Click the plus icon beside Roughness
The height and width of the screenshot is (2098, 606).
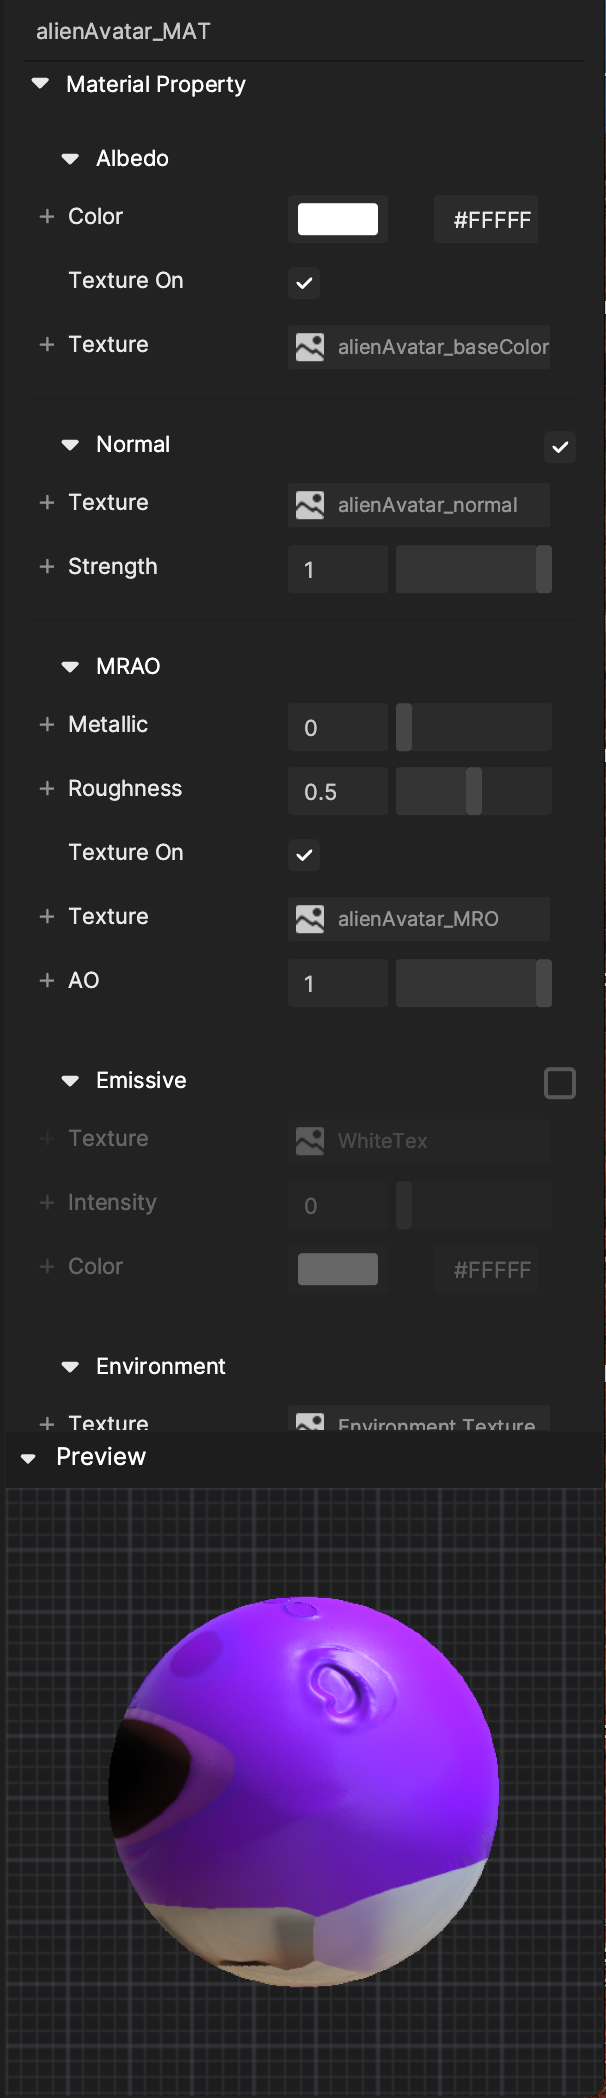(x=46, y=788)
